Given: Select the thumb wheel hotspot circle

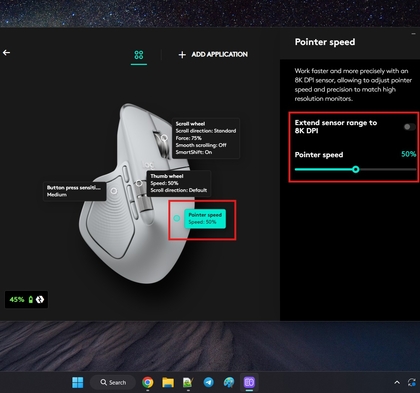Looking at the screenshot, I should click(x=139, y=183).
